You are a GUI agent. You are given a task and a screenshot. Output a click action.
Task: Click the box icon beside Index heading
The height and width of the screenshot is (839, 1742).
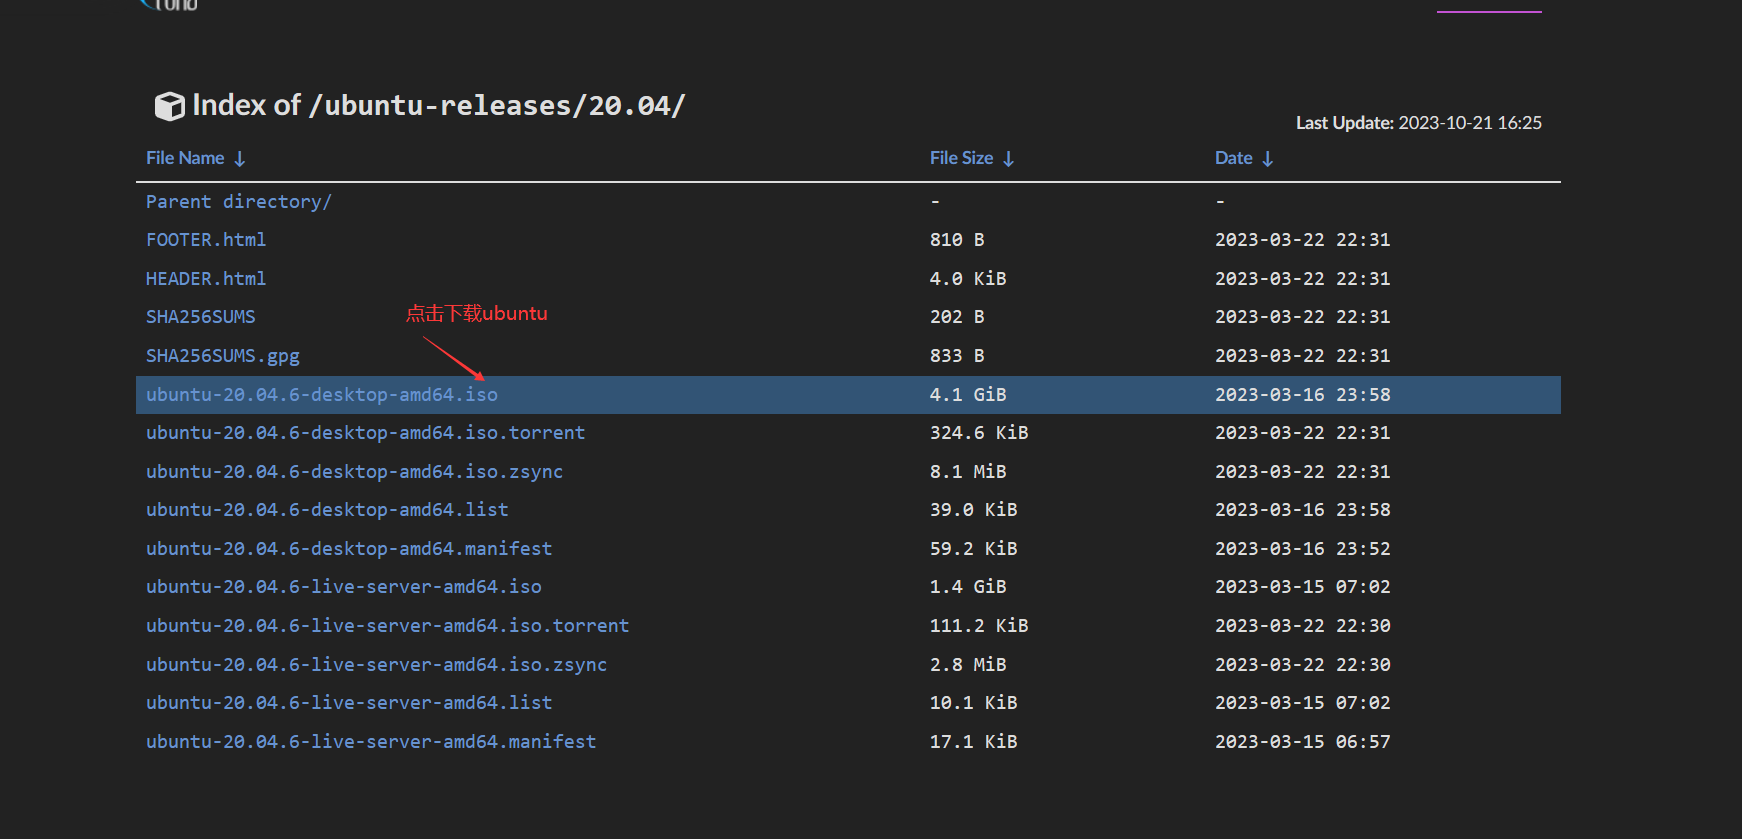169,106
